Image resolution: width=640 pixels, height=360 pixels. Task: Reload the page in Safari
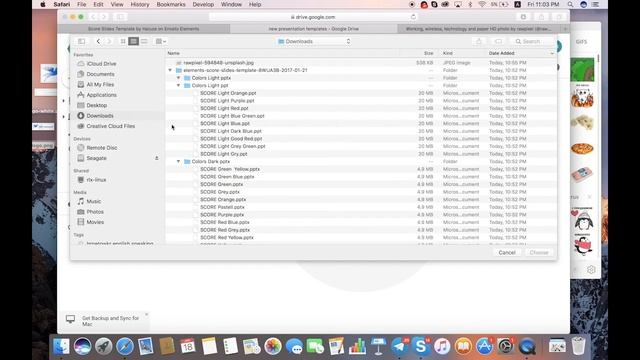coord(413,17)
